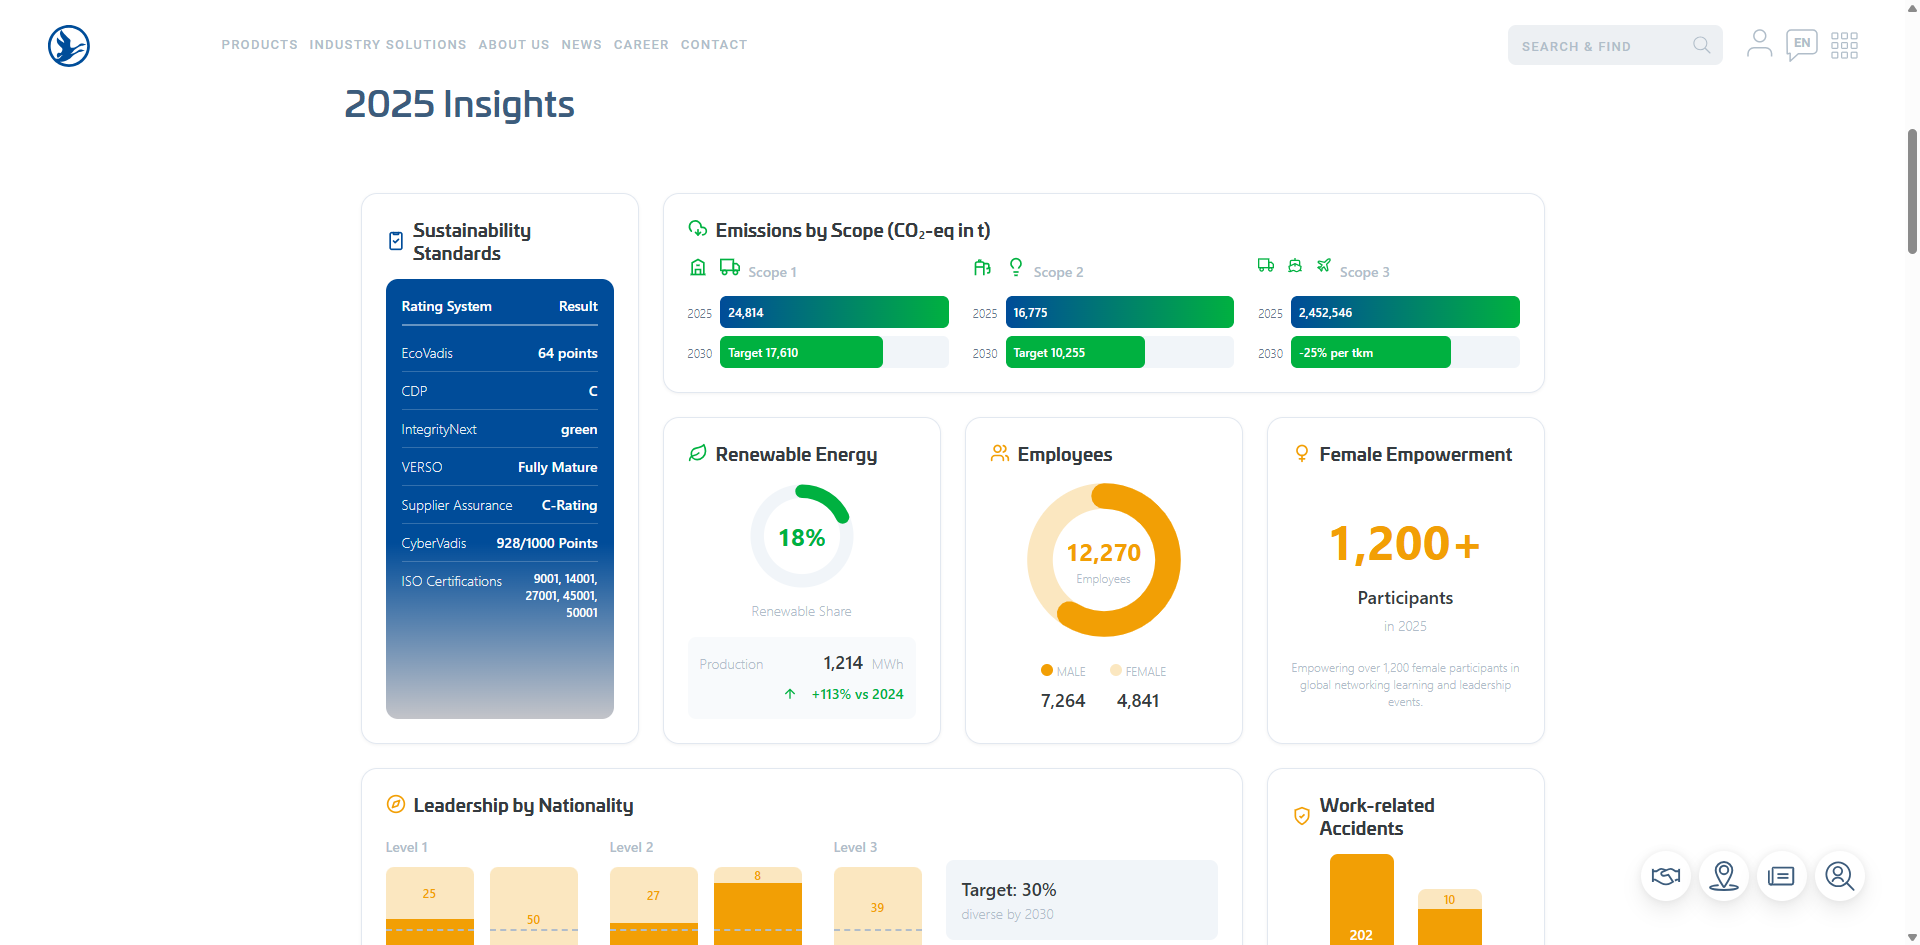Click the Emissions by Scope cloud icon

(698, 229)
